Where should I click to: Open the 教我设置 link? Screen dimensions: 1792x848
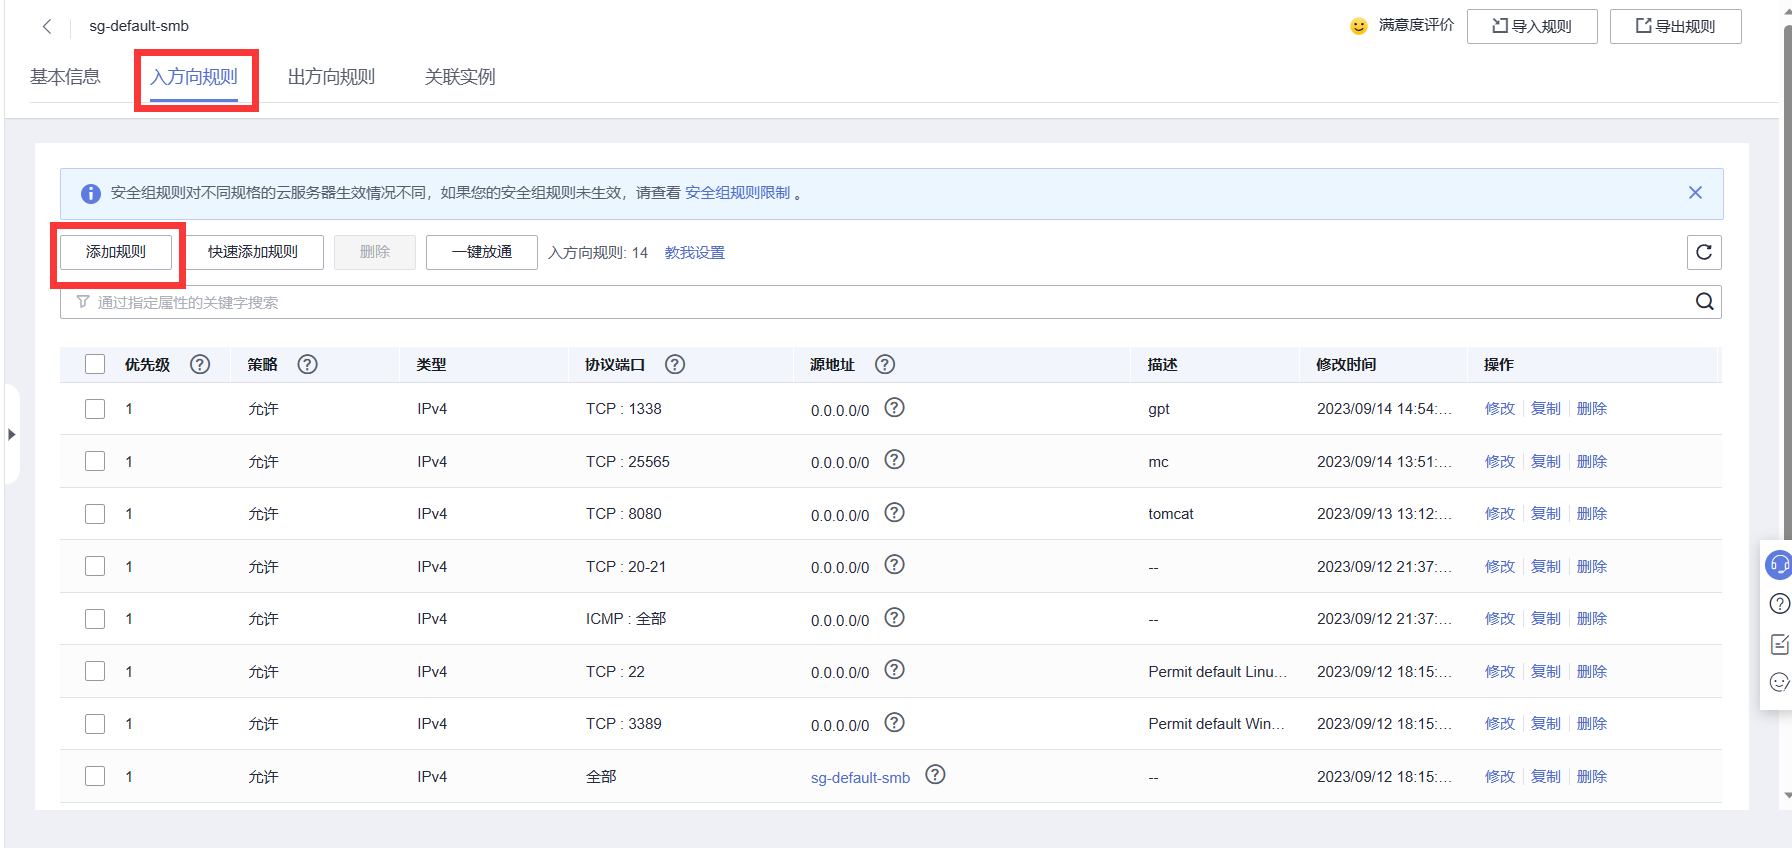coord(695,253)
